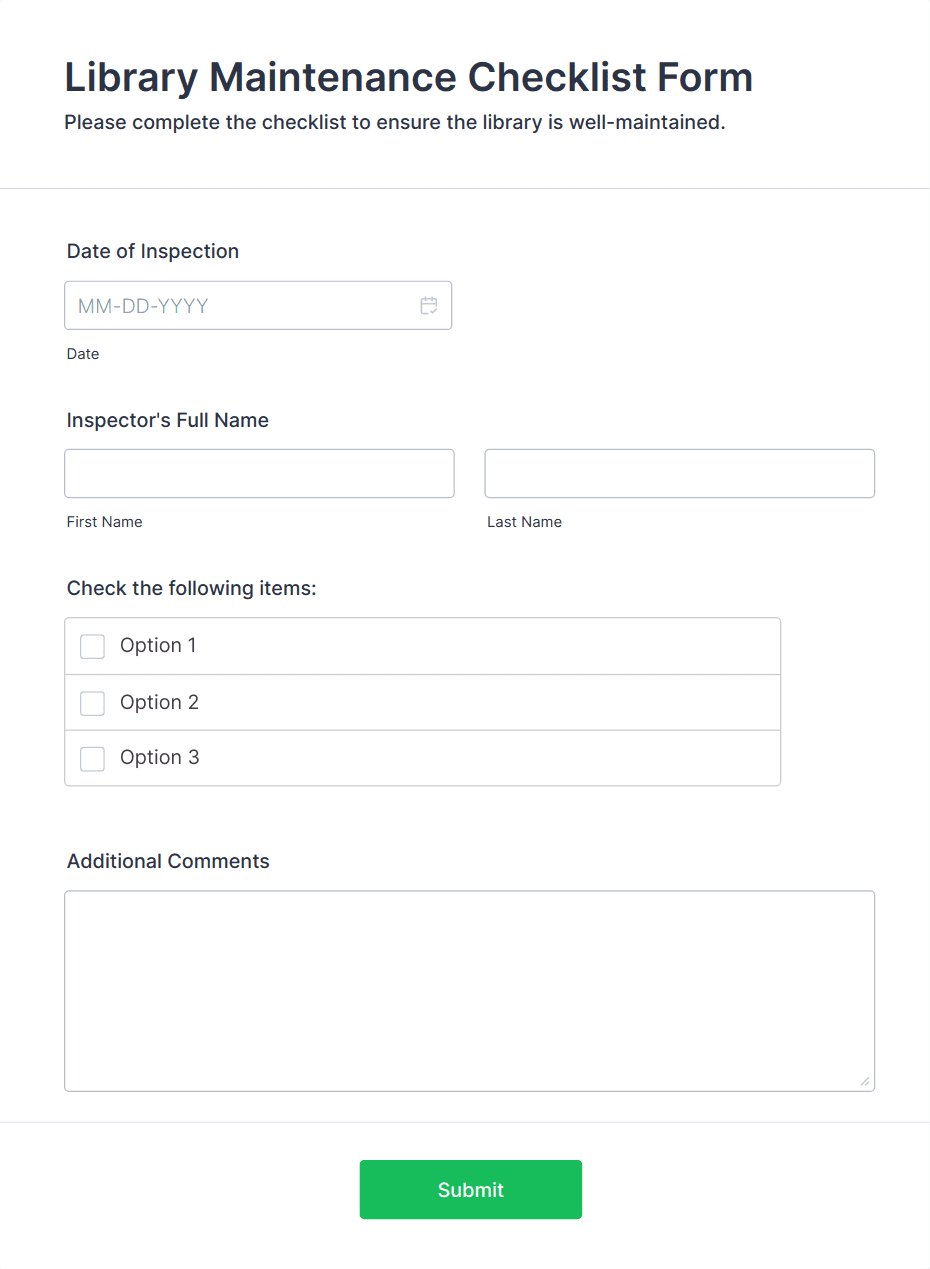This screenshot has height=1269, width=930.
Task: Click the Library Maintenance Checklist Form heading
Action: (408, 77)
